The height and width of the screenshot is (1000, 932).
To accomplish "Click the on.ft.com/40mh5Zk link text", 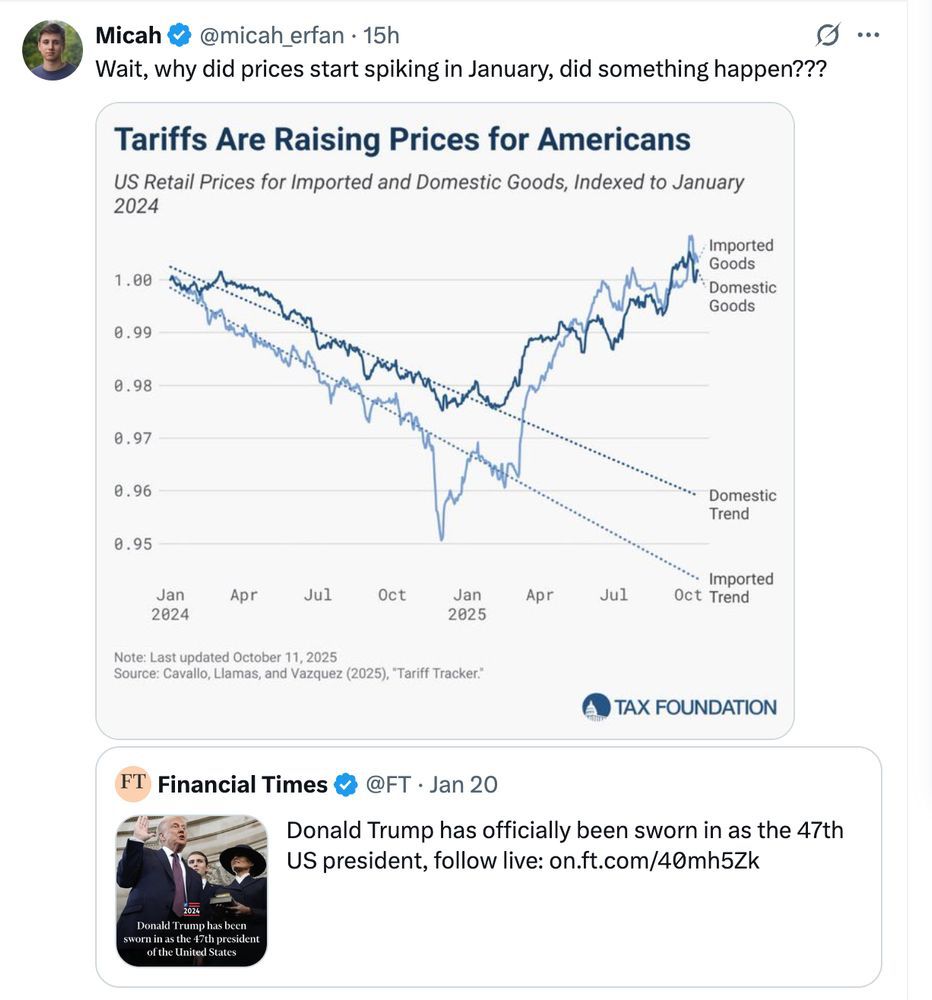I will point(654,859).
